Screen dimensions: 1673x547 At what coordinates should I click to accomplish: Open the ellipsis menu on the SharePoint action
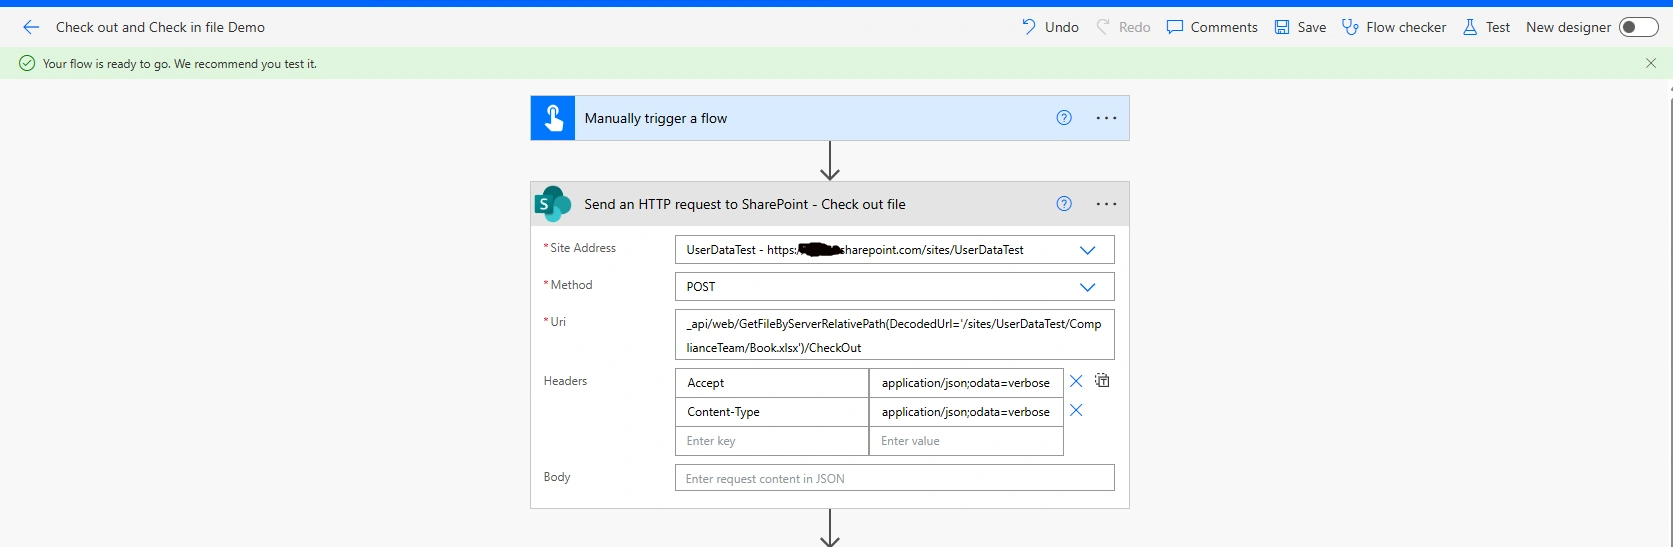pos(1106,204)
